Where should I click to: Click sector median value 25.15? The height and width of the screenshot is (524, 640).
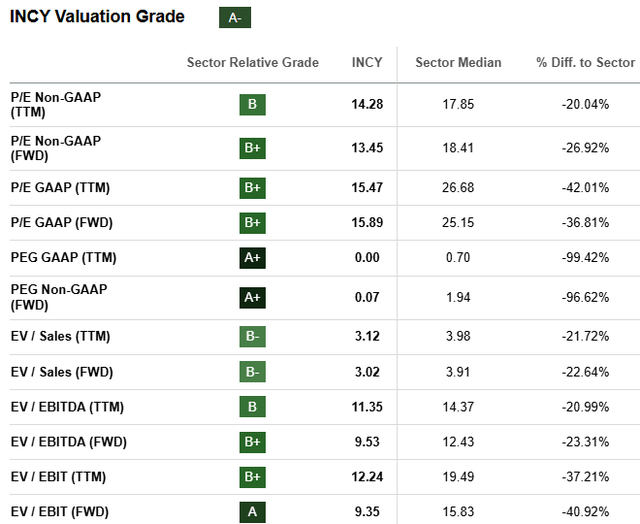(458, 223)
